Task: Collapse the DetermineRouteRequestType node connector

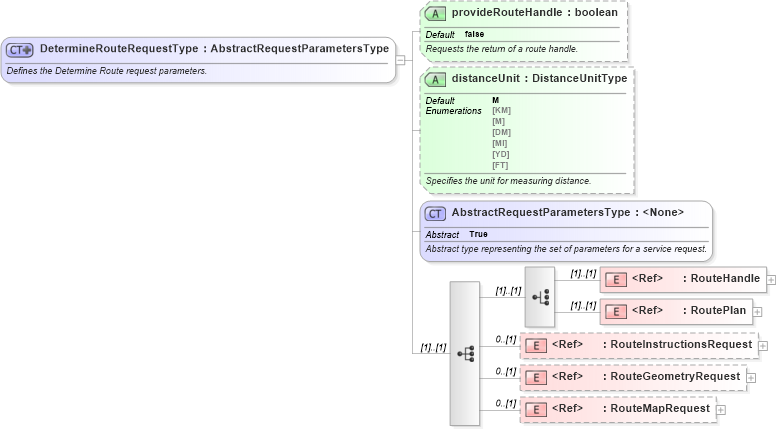Action: (400, 60)
